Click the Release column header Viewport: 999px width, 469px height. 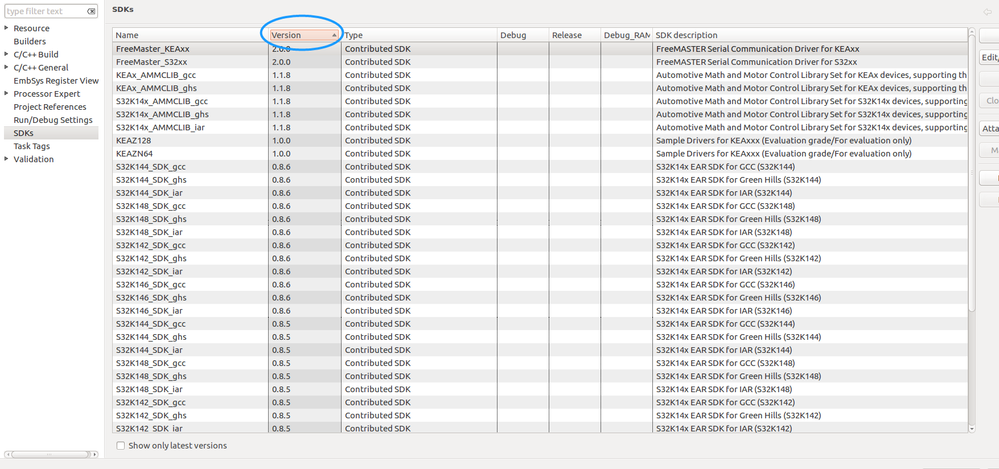tap(575, 35)
